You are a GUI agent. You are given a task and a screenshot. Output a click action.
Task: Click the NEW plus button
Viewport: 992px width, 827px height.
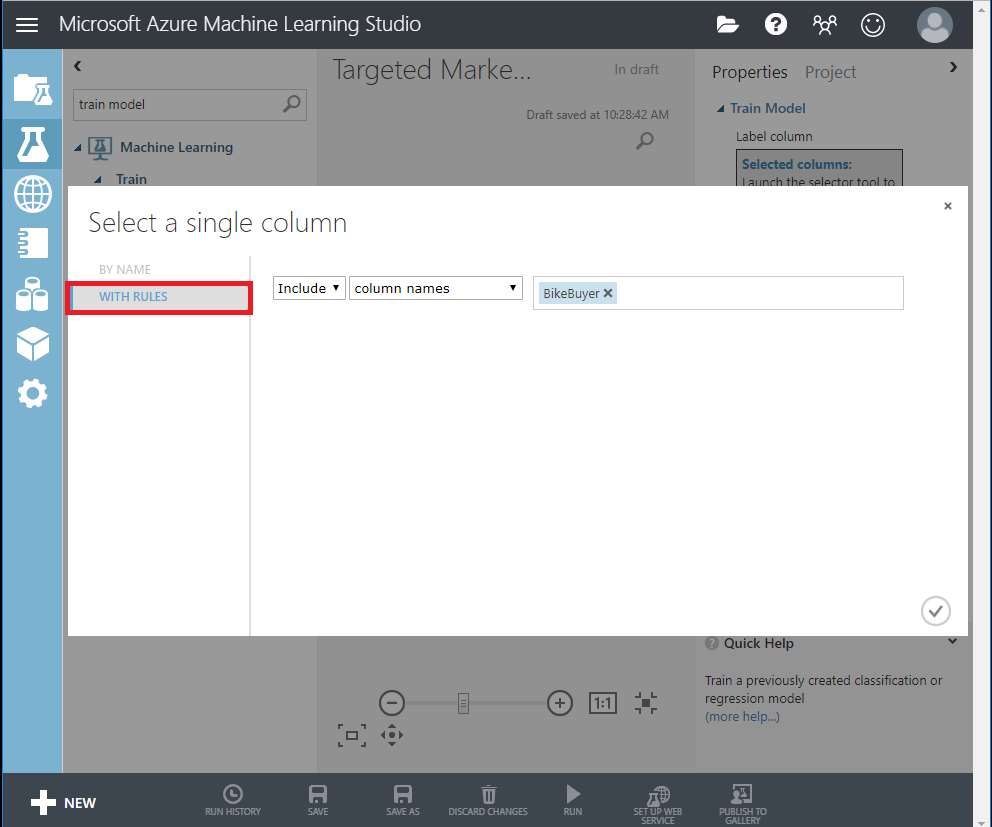pos(64,802)
